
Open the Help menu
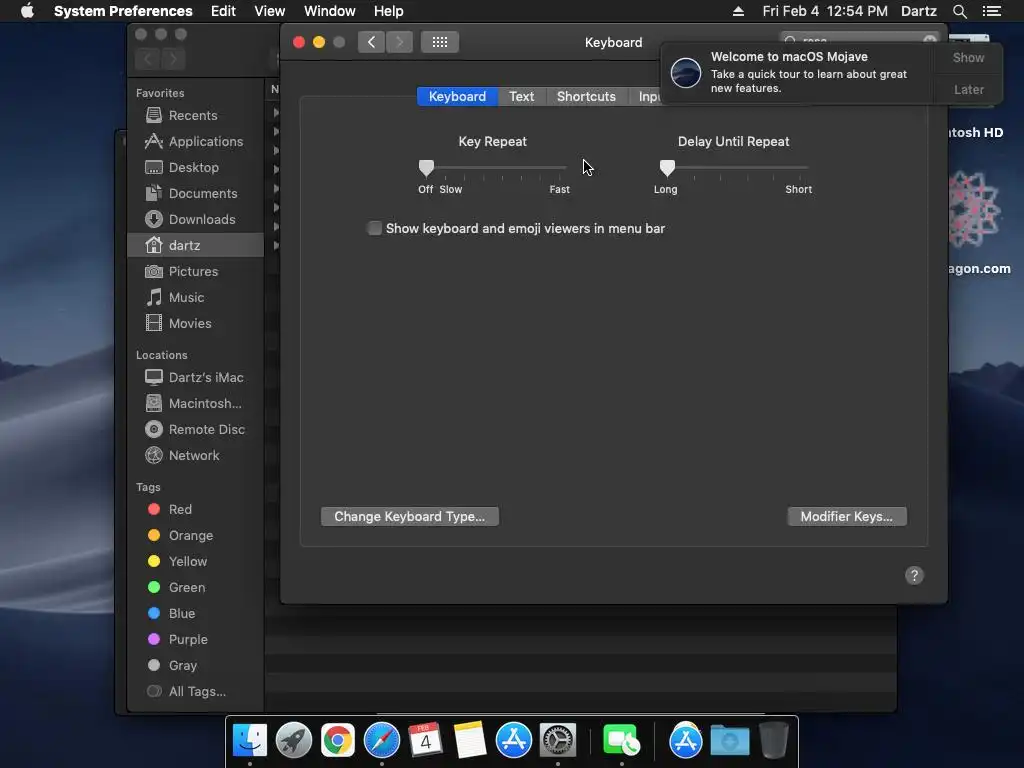point(389,11)
